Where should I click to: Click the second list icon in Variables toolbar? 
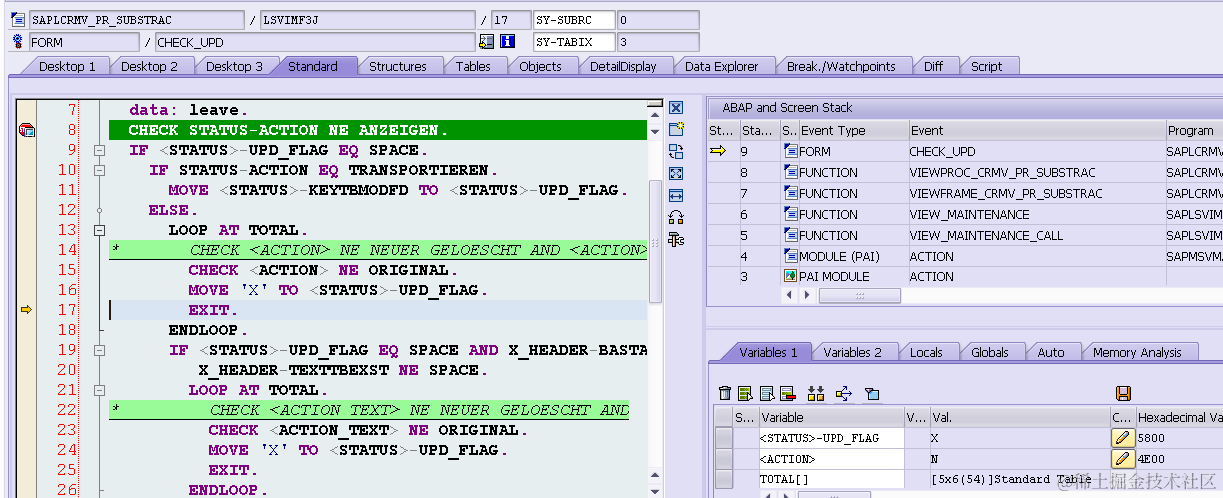767,394
